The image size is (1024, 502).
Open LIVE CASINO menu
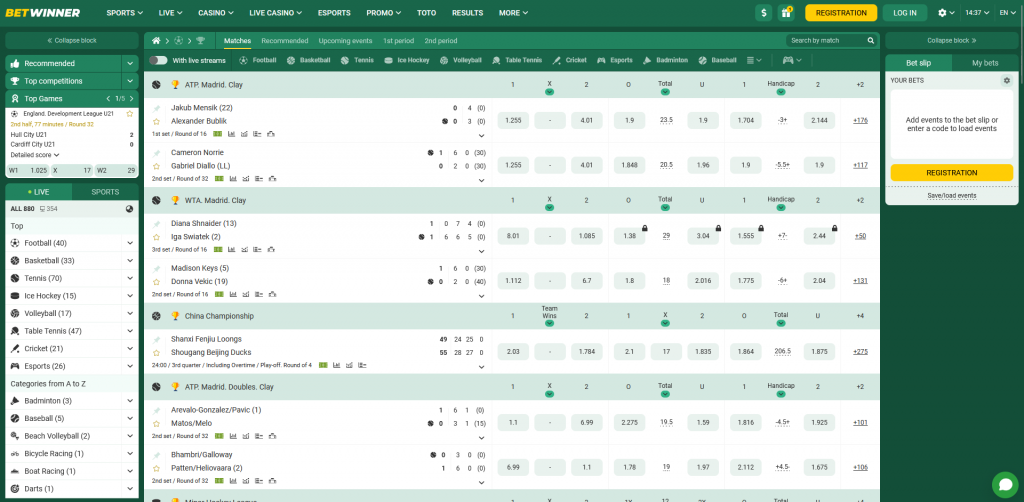coord(276,12)
